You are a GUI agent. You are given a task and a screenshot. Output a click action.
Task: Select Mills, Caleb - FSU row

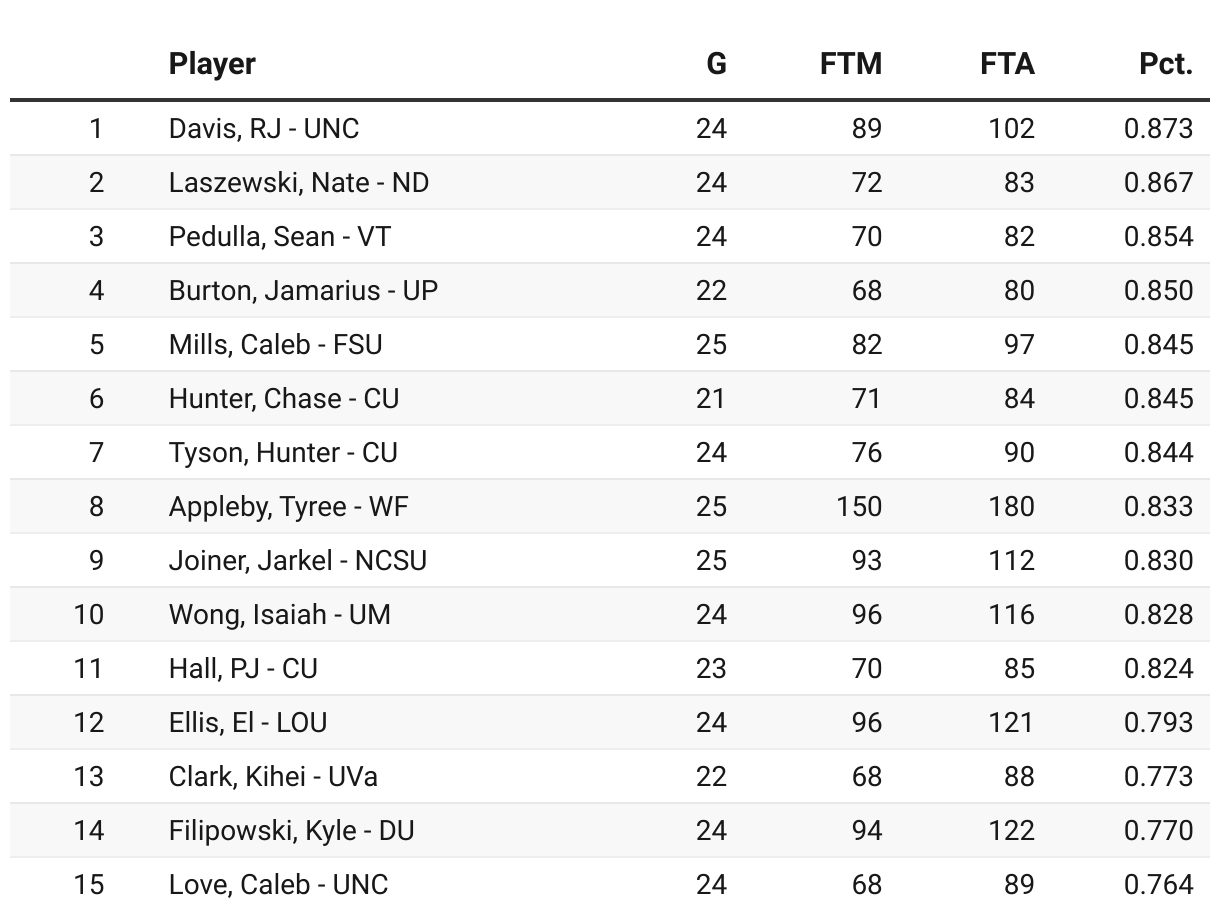coord(610,344)
